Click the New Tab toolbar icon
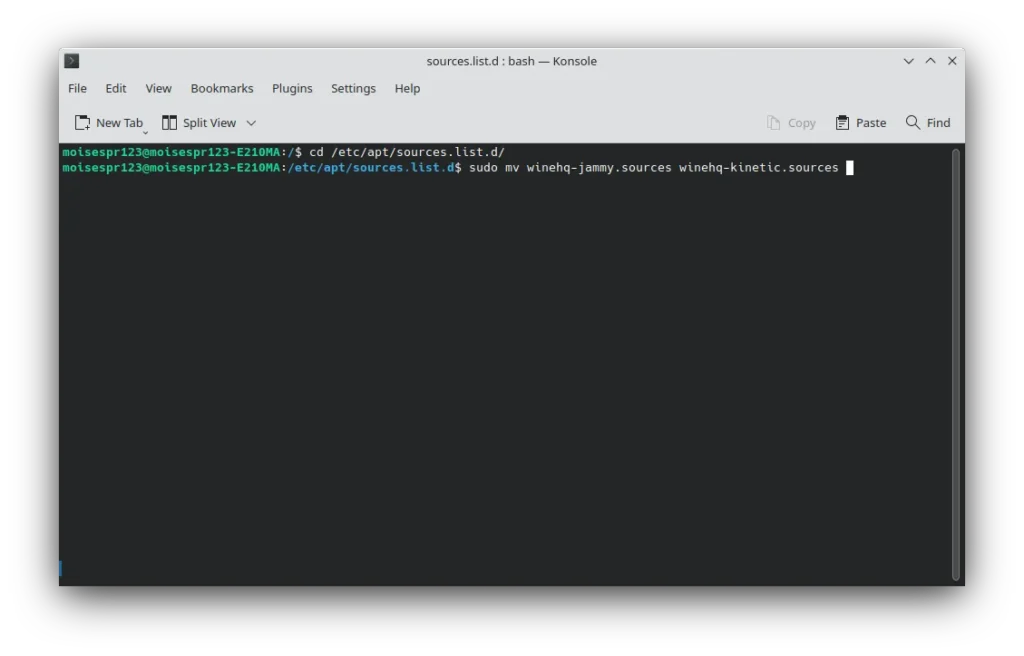 click(x=83, y=122)
